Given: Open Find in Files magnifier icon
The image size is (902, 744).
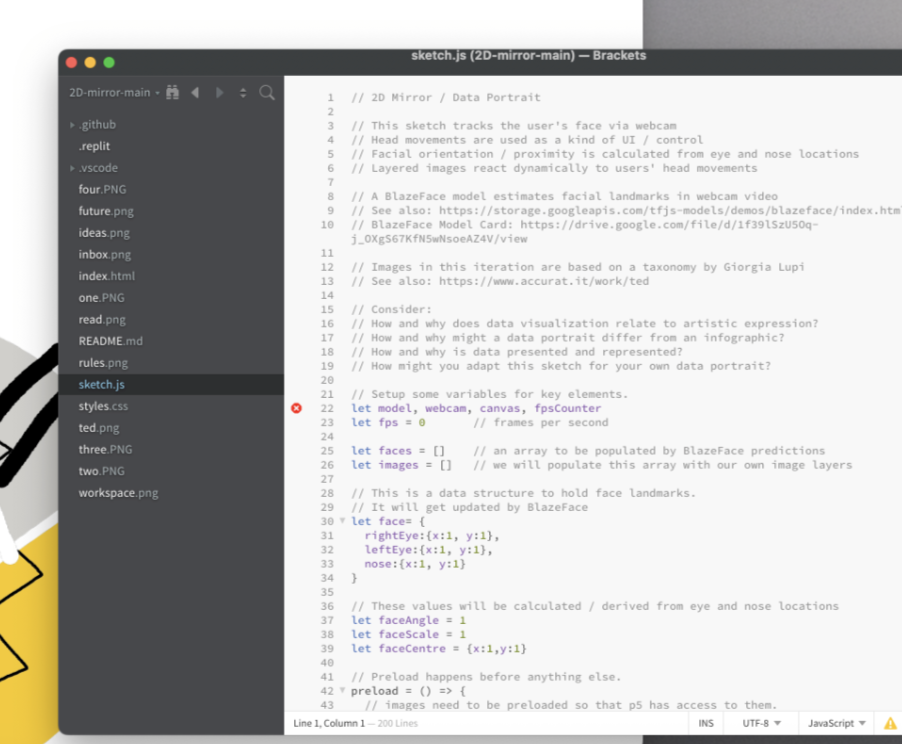Looking at the screenshot, I should (x=267, y=92).
